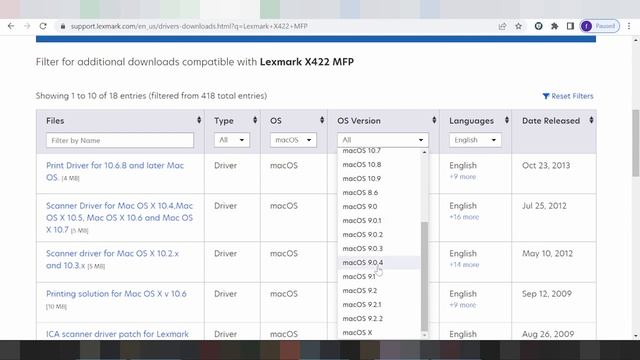
Task: Open Printing solution for Mac OS X v 10.6
Action: 116,294
